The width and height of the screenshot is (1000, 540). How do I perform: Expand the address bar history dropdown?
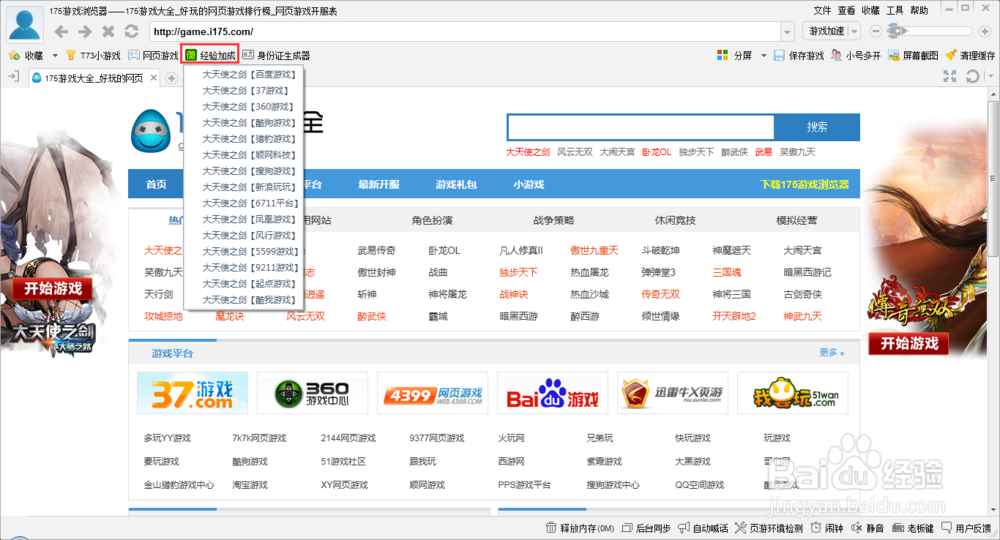click(788, 31)
